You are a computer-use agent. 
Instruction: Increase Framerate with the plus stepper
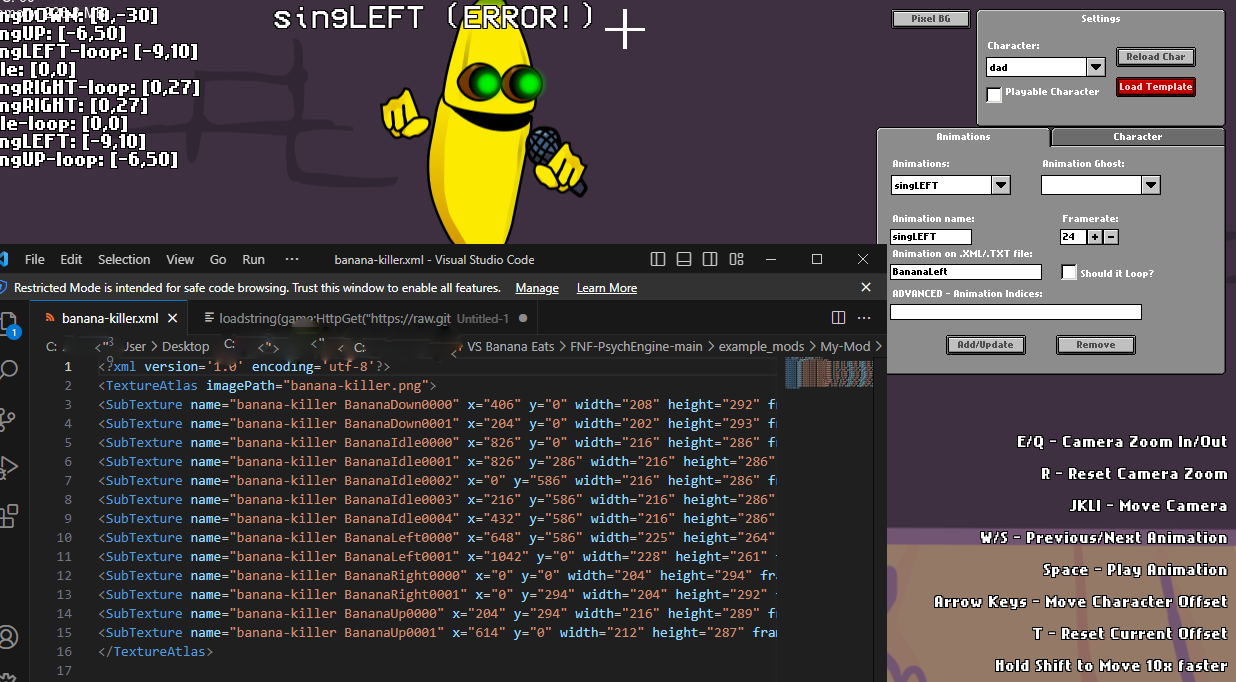pos(1095,237)
